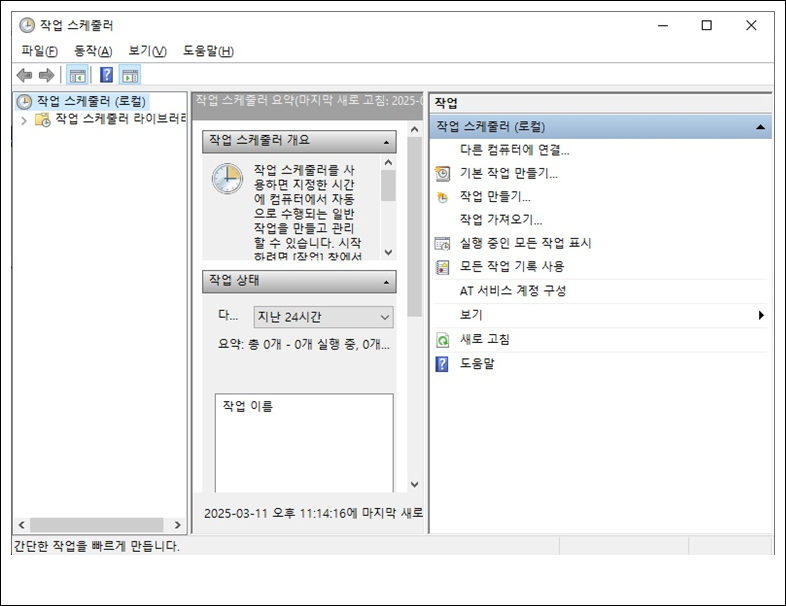Image resolution: width=786 pixels, height=606 pixels.
Task: Open the 도움말(H) menu
Action: pos(208,51)
